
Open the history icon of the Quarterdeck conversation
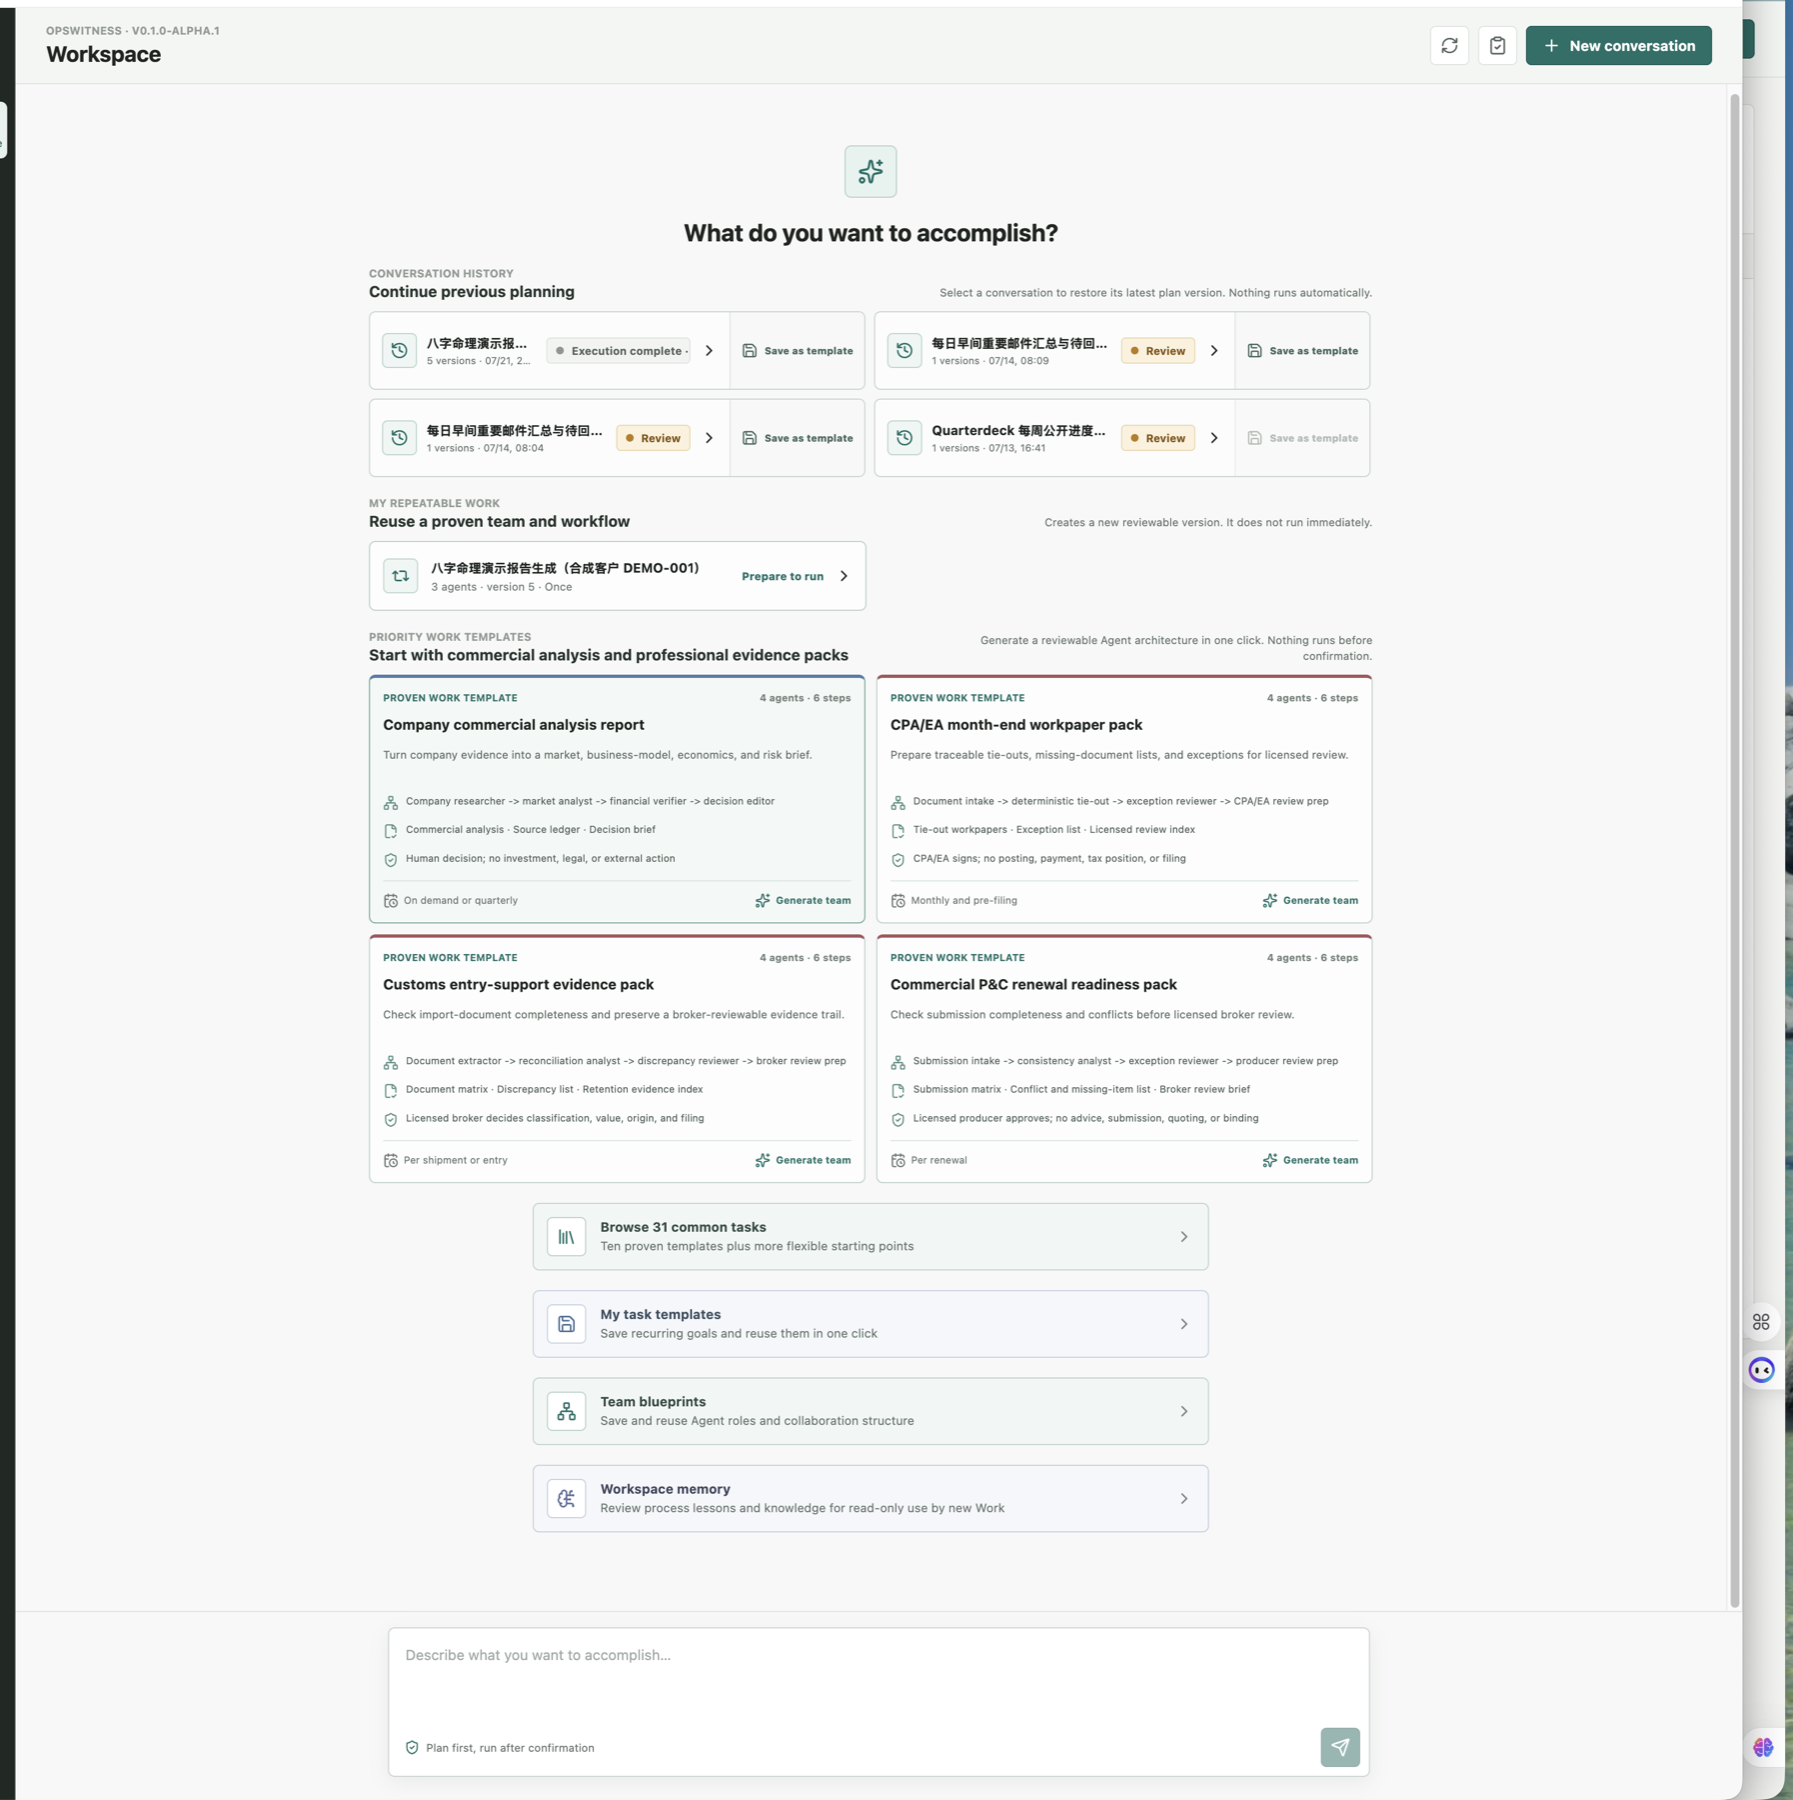[904, 438]
